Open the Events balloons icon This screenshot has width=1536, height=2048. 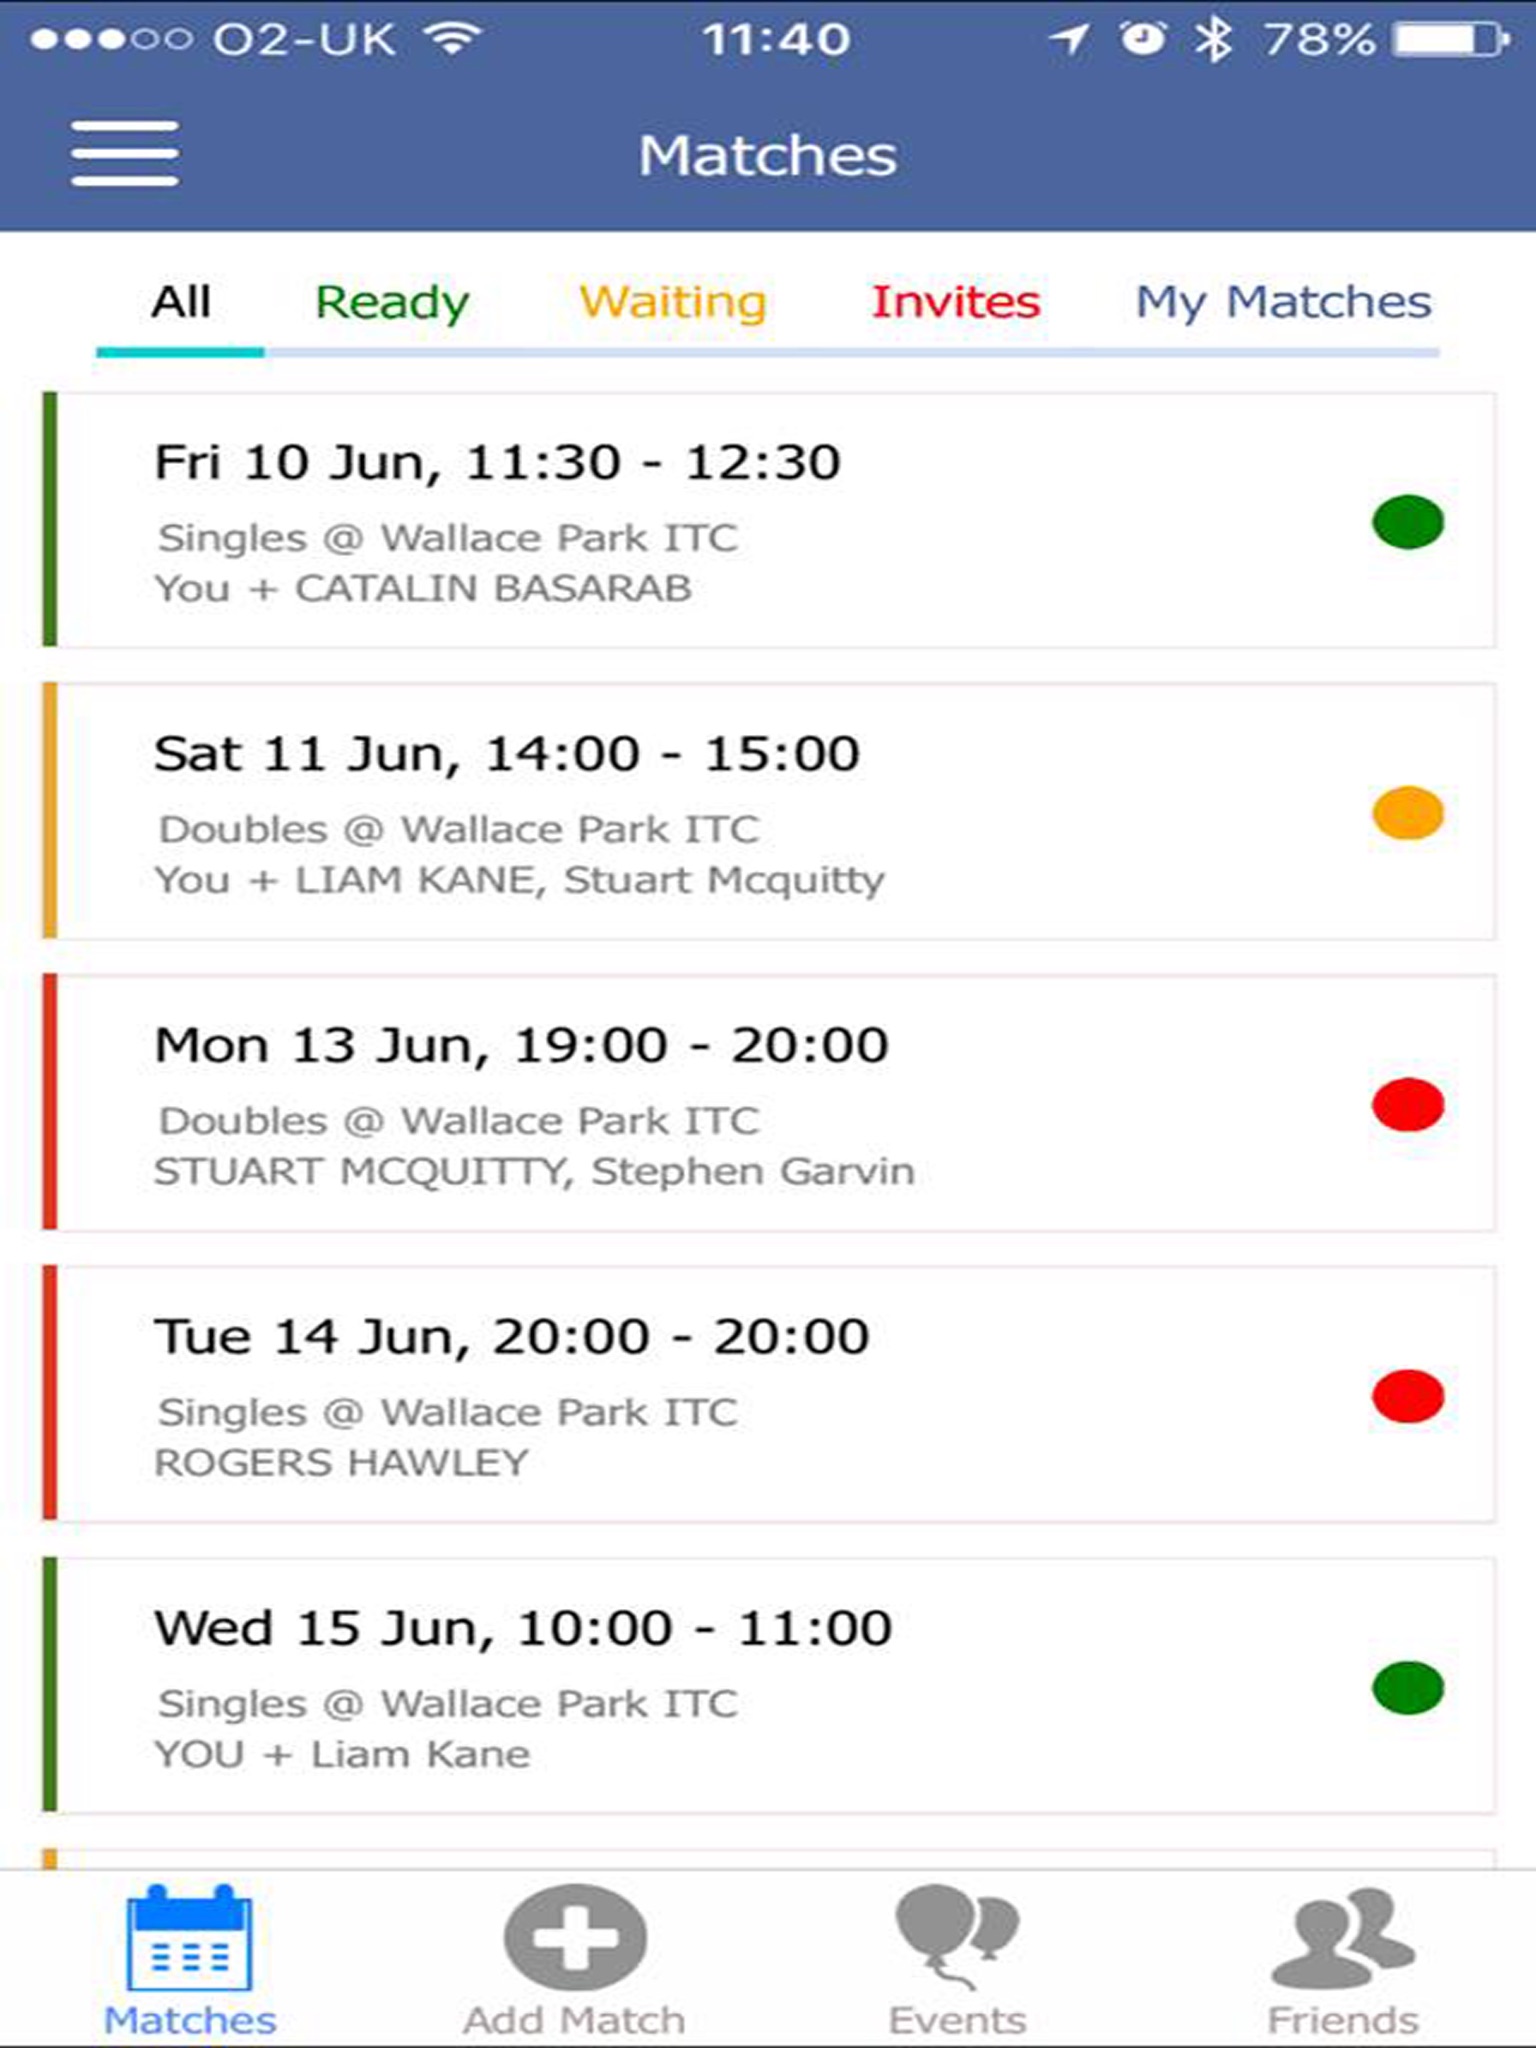tap(957, 1936)
